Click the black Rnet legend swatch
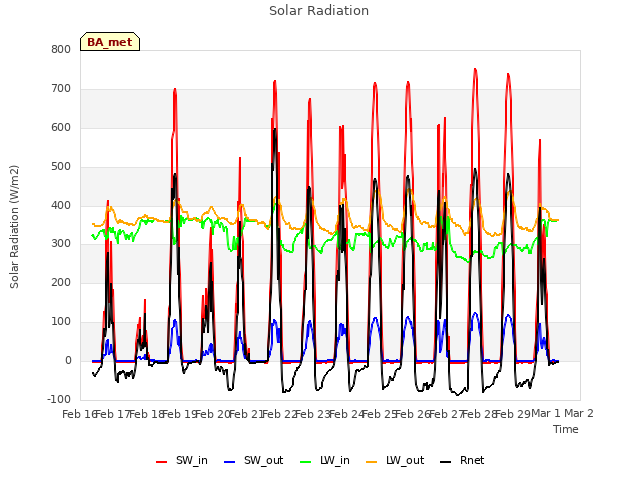This screenshot has height=480, width=640. [446, 462]
